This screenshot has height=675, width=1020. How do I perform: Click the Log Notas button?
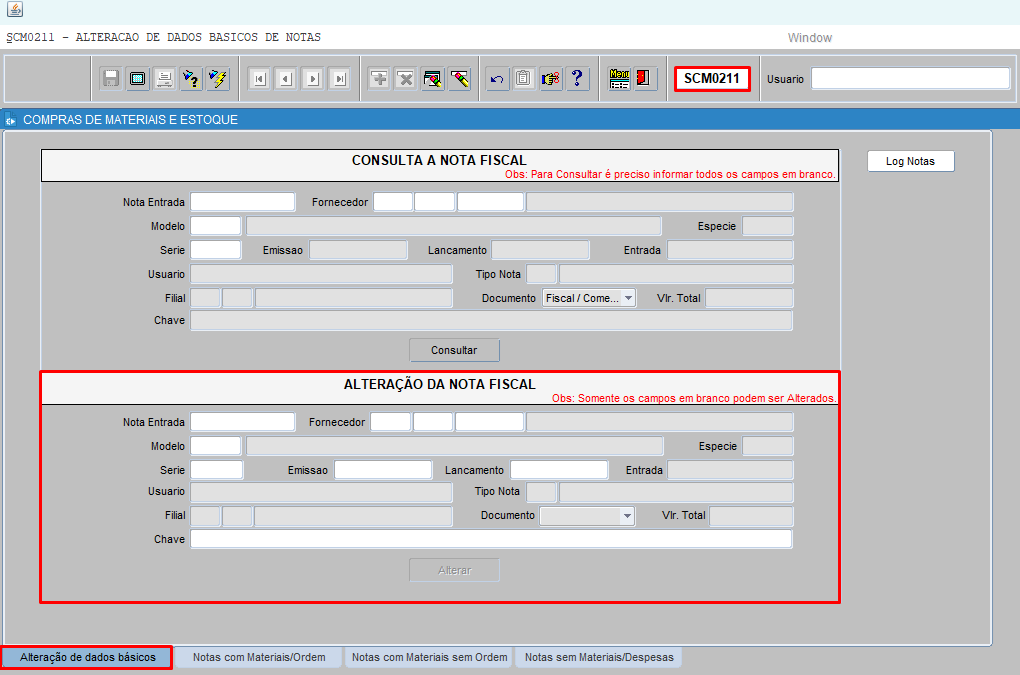click(910, 161)
